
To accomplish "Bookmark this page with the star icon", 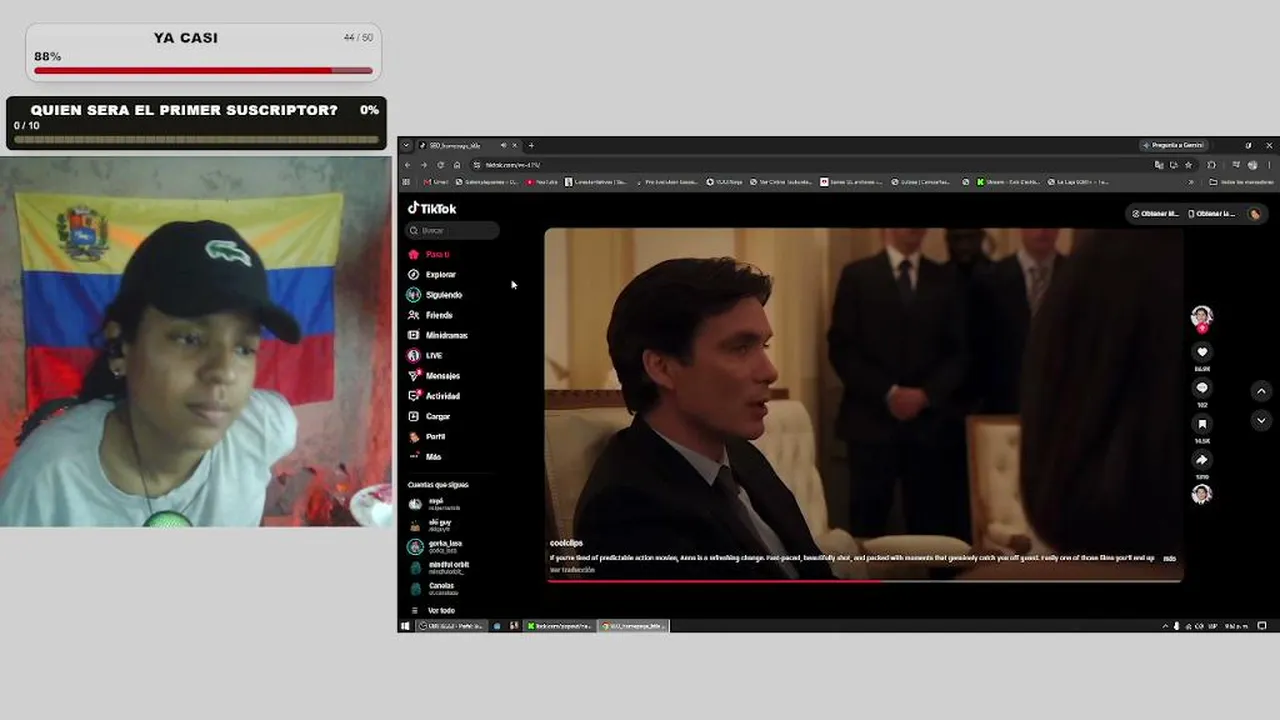I will pos(1188,165).
